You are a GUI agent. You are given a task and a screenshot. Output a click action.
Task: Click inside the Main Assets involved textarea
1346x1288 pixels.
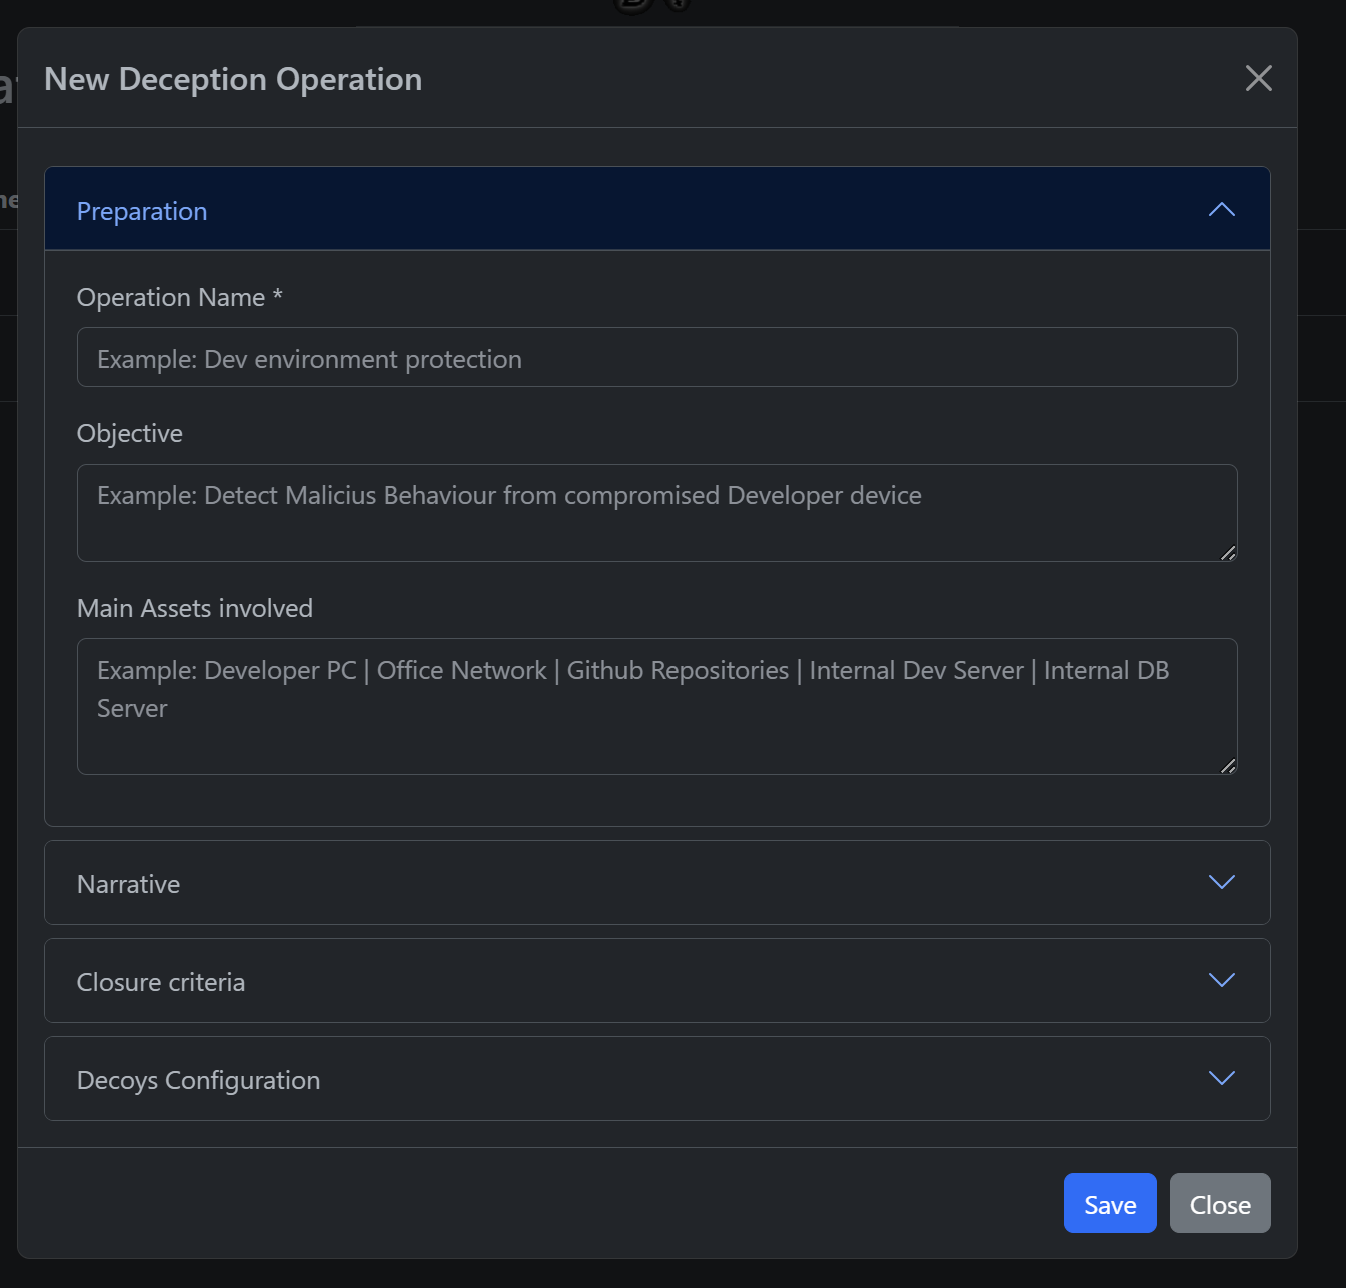[657, 706]
